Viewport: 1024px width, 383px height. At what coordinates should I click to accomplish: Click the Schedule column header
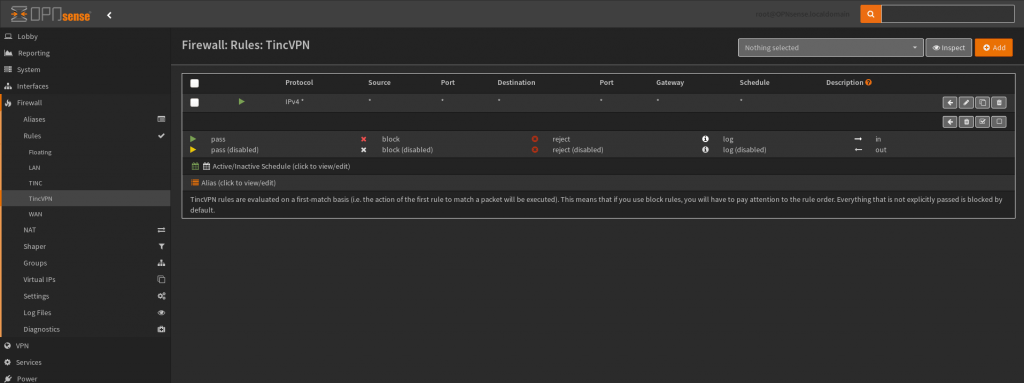(x=754, y=83)
